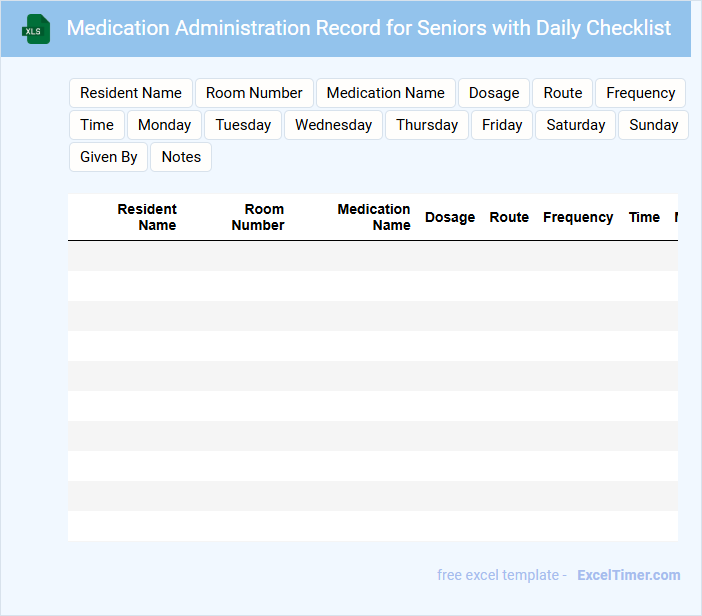This screenshot has height=616, width=702.
Task: Select the Frequency tag
Action: 640,93
